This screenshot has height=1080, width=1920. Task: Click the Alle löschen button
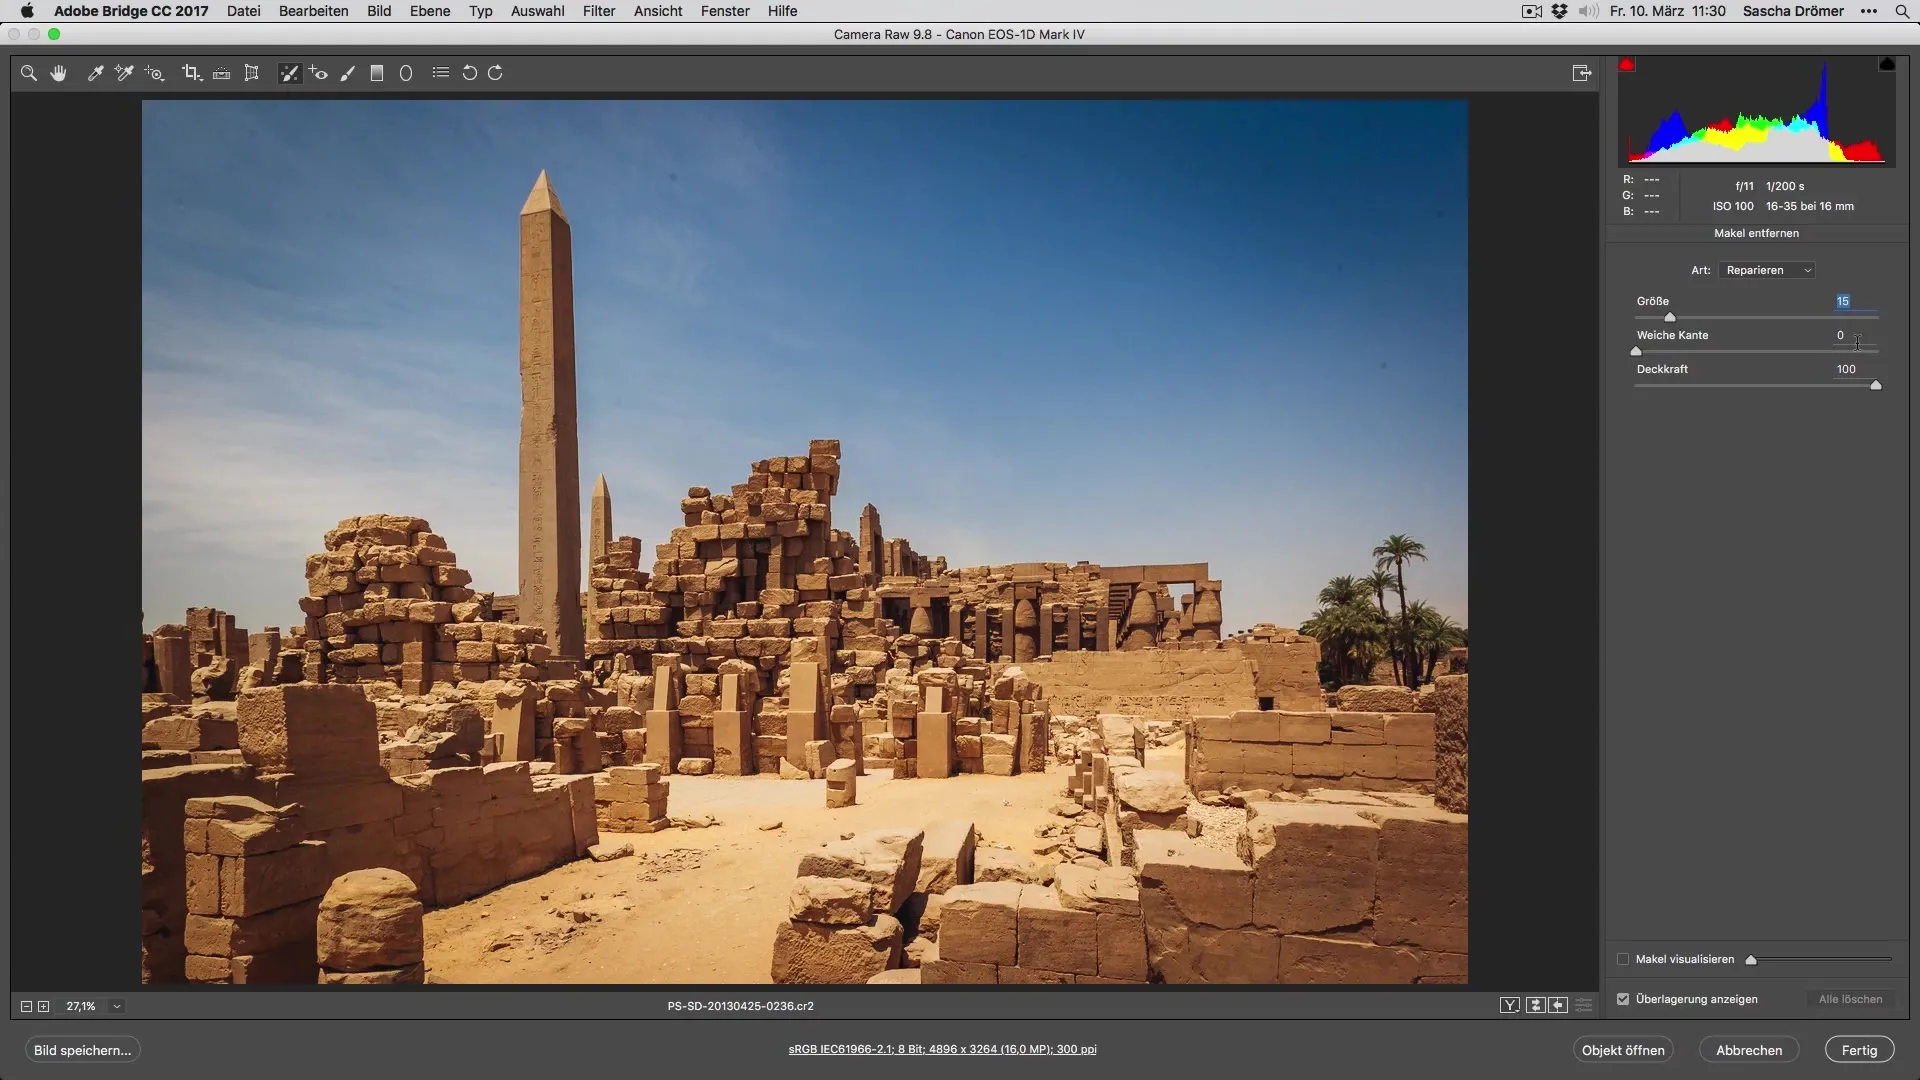click(1850, 999)
